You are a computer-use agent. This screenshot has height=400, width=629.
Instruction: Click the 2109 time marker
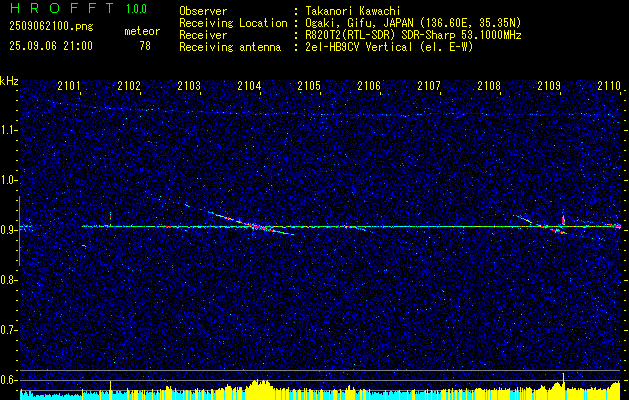tap(549, 86)
